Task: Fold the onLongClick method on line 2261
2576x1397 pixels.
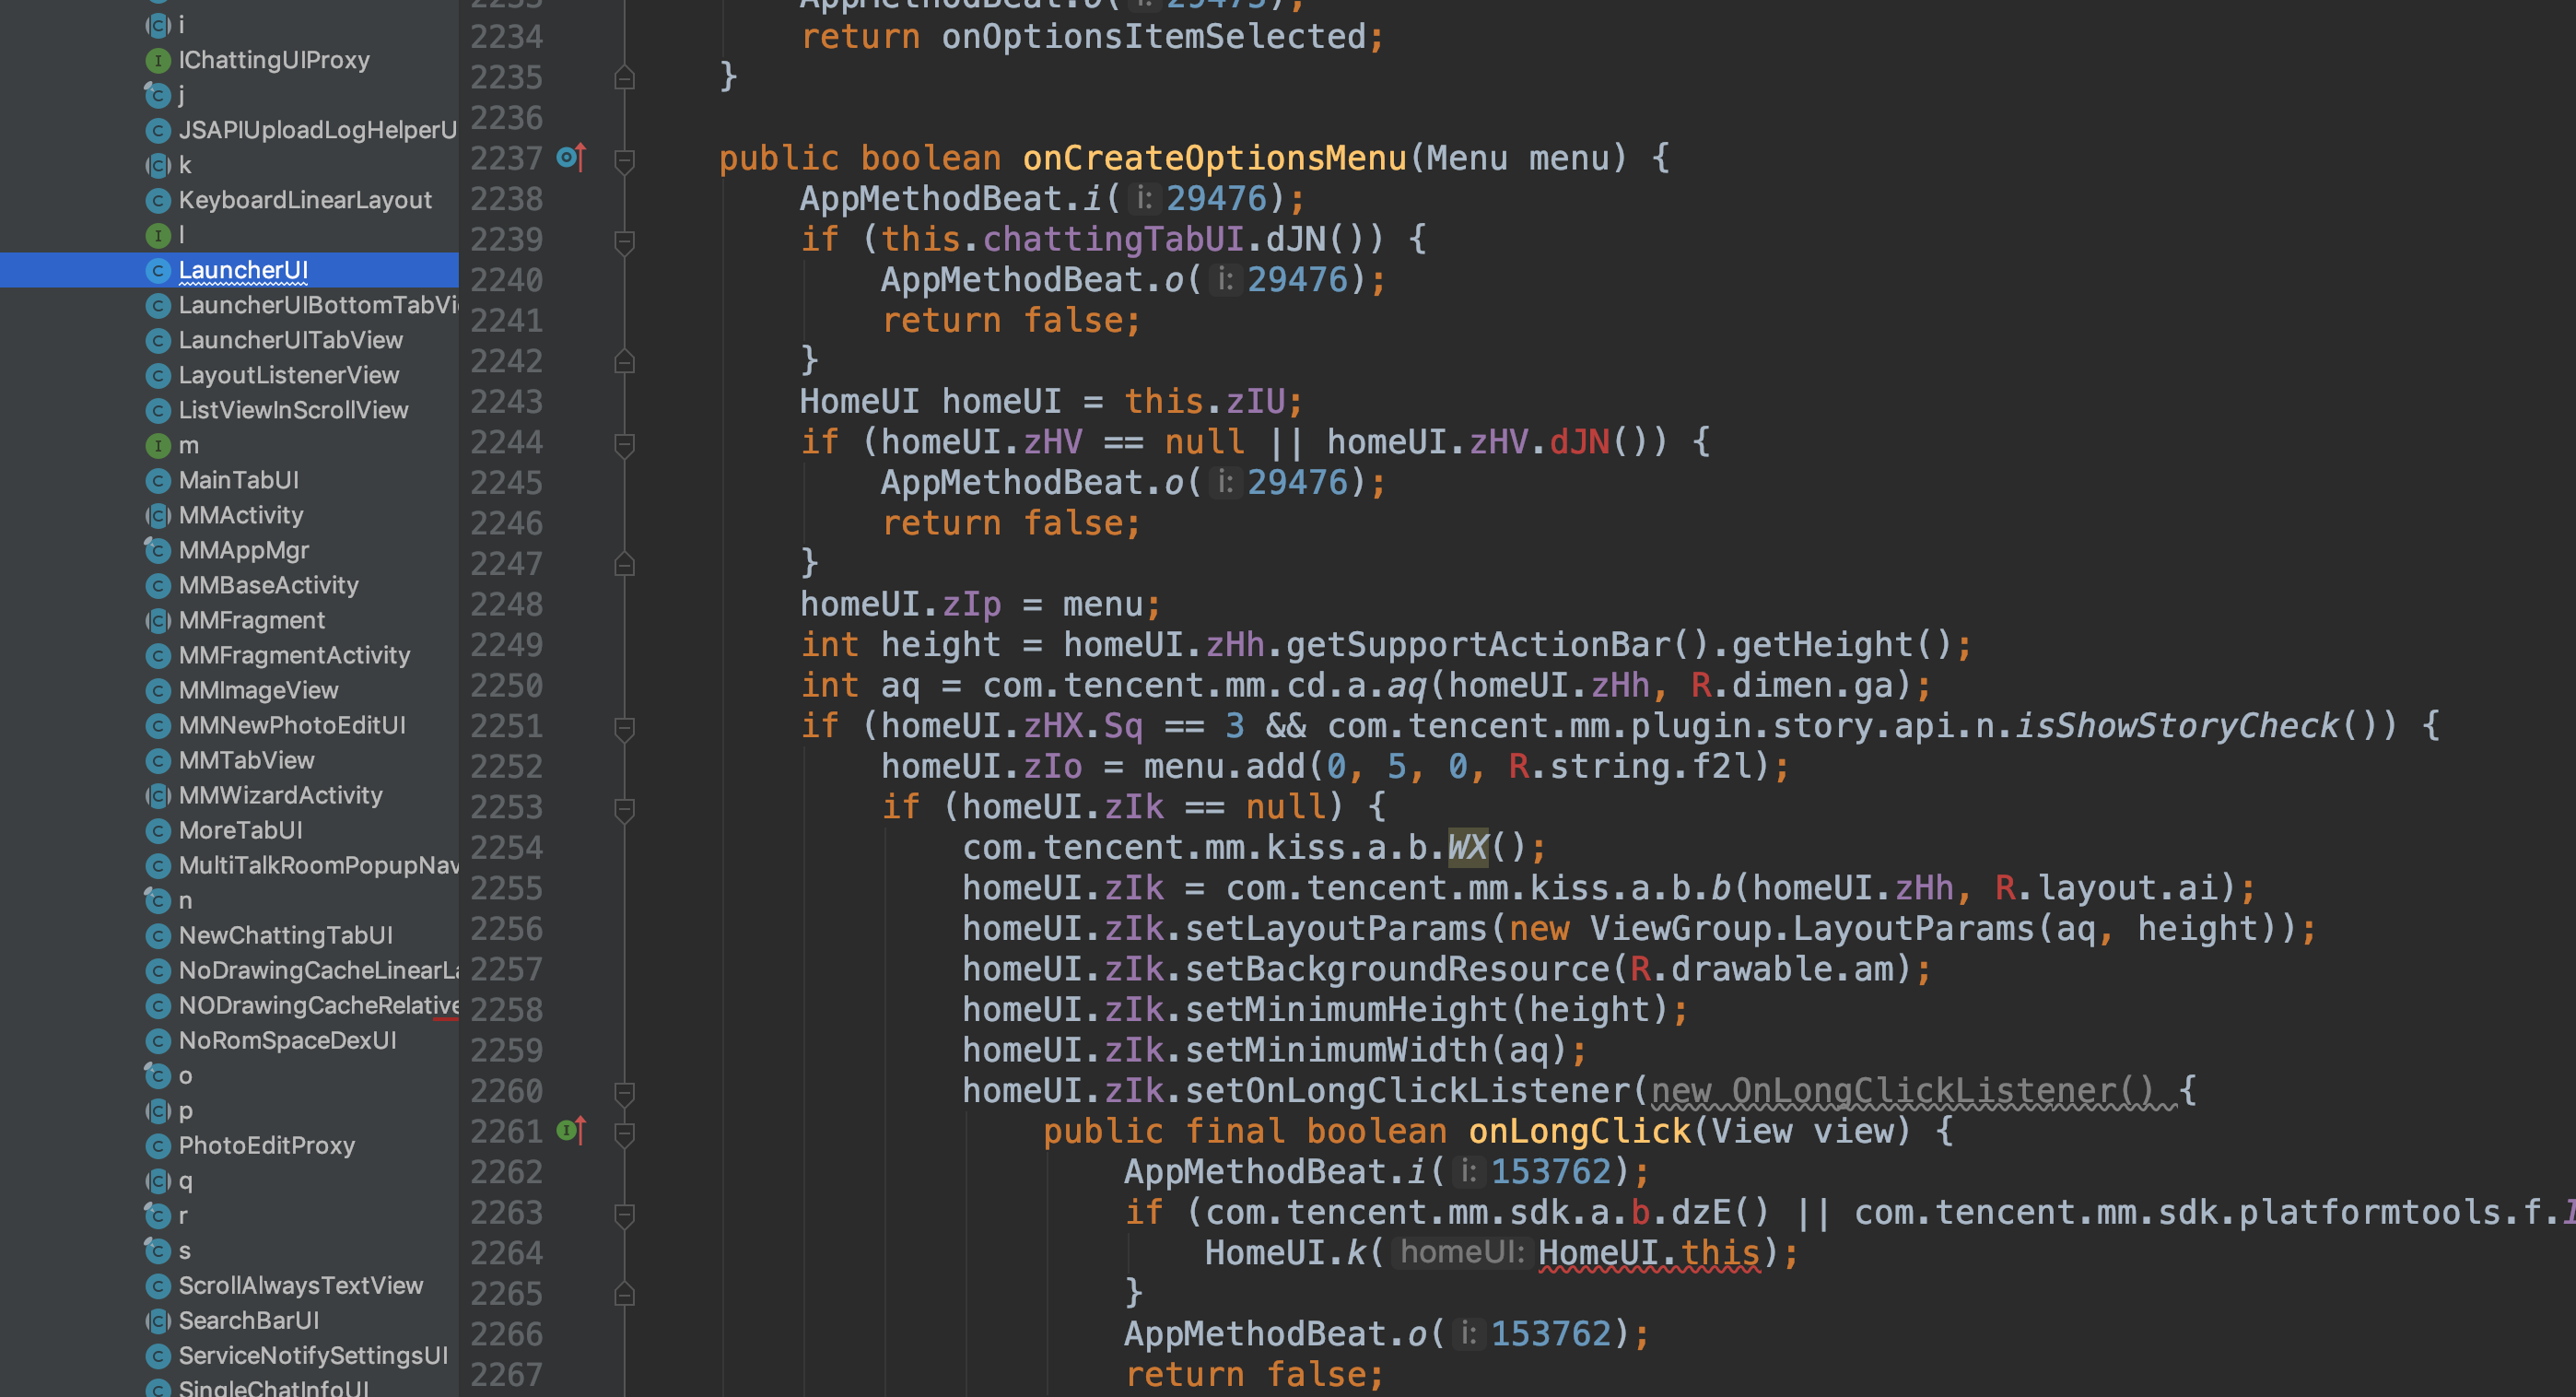Action: (624, 1133)
